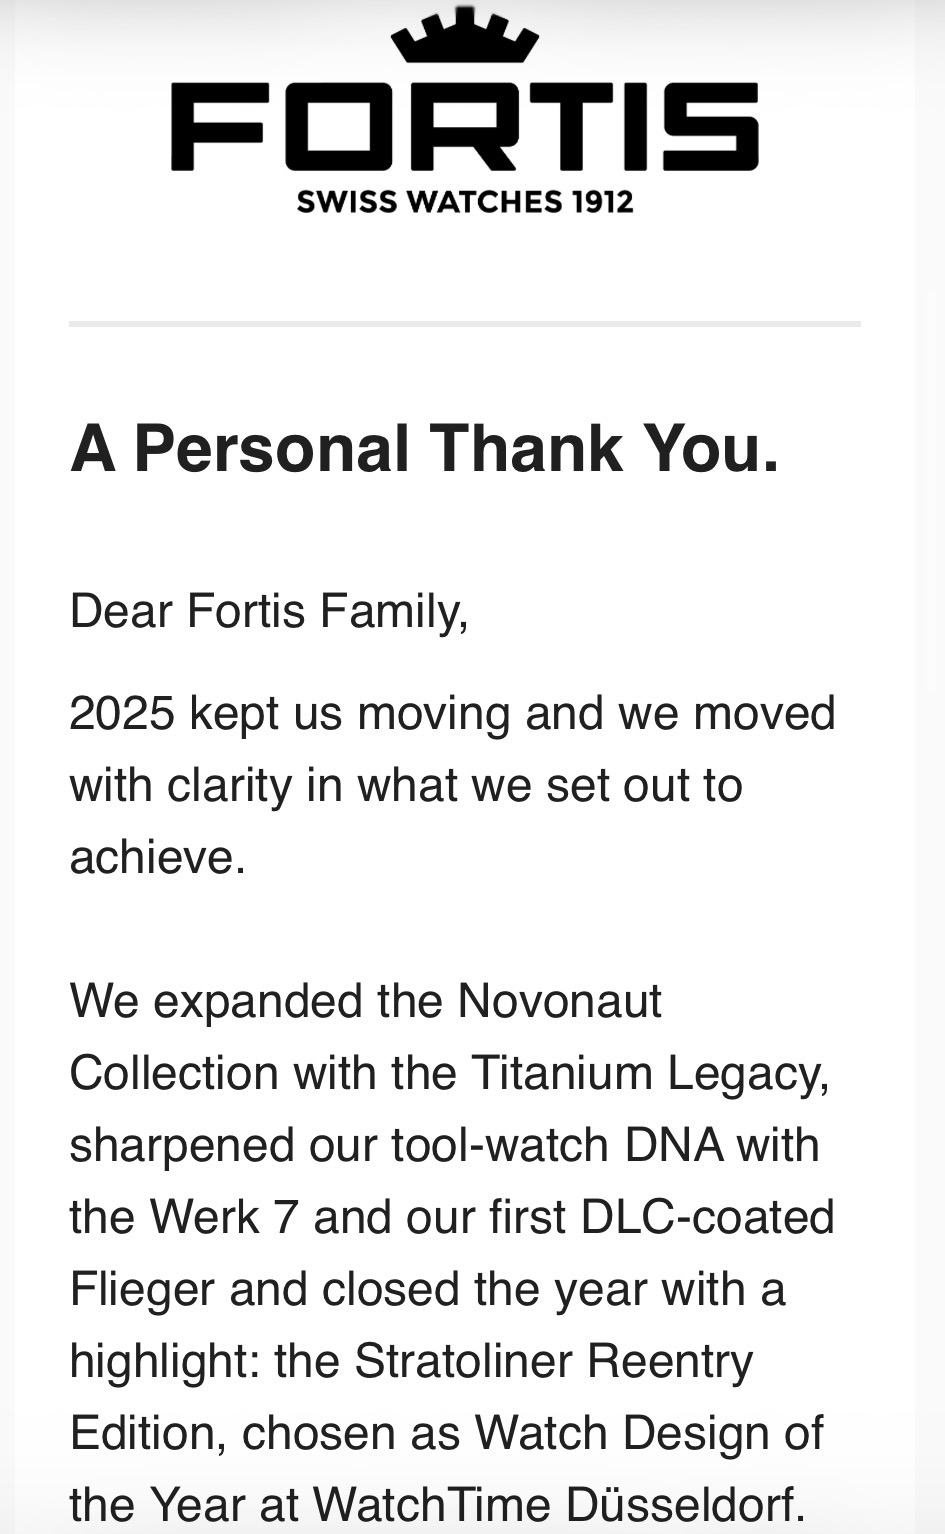Click the "Dear Fortis Family," greeting

[269, 611]
